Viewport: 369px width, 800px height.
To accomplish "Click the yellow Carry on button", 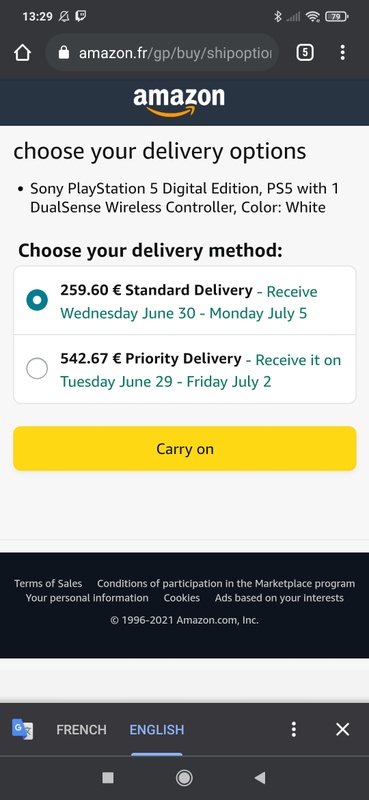I will tap(184, 448).
